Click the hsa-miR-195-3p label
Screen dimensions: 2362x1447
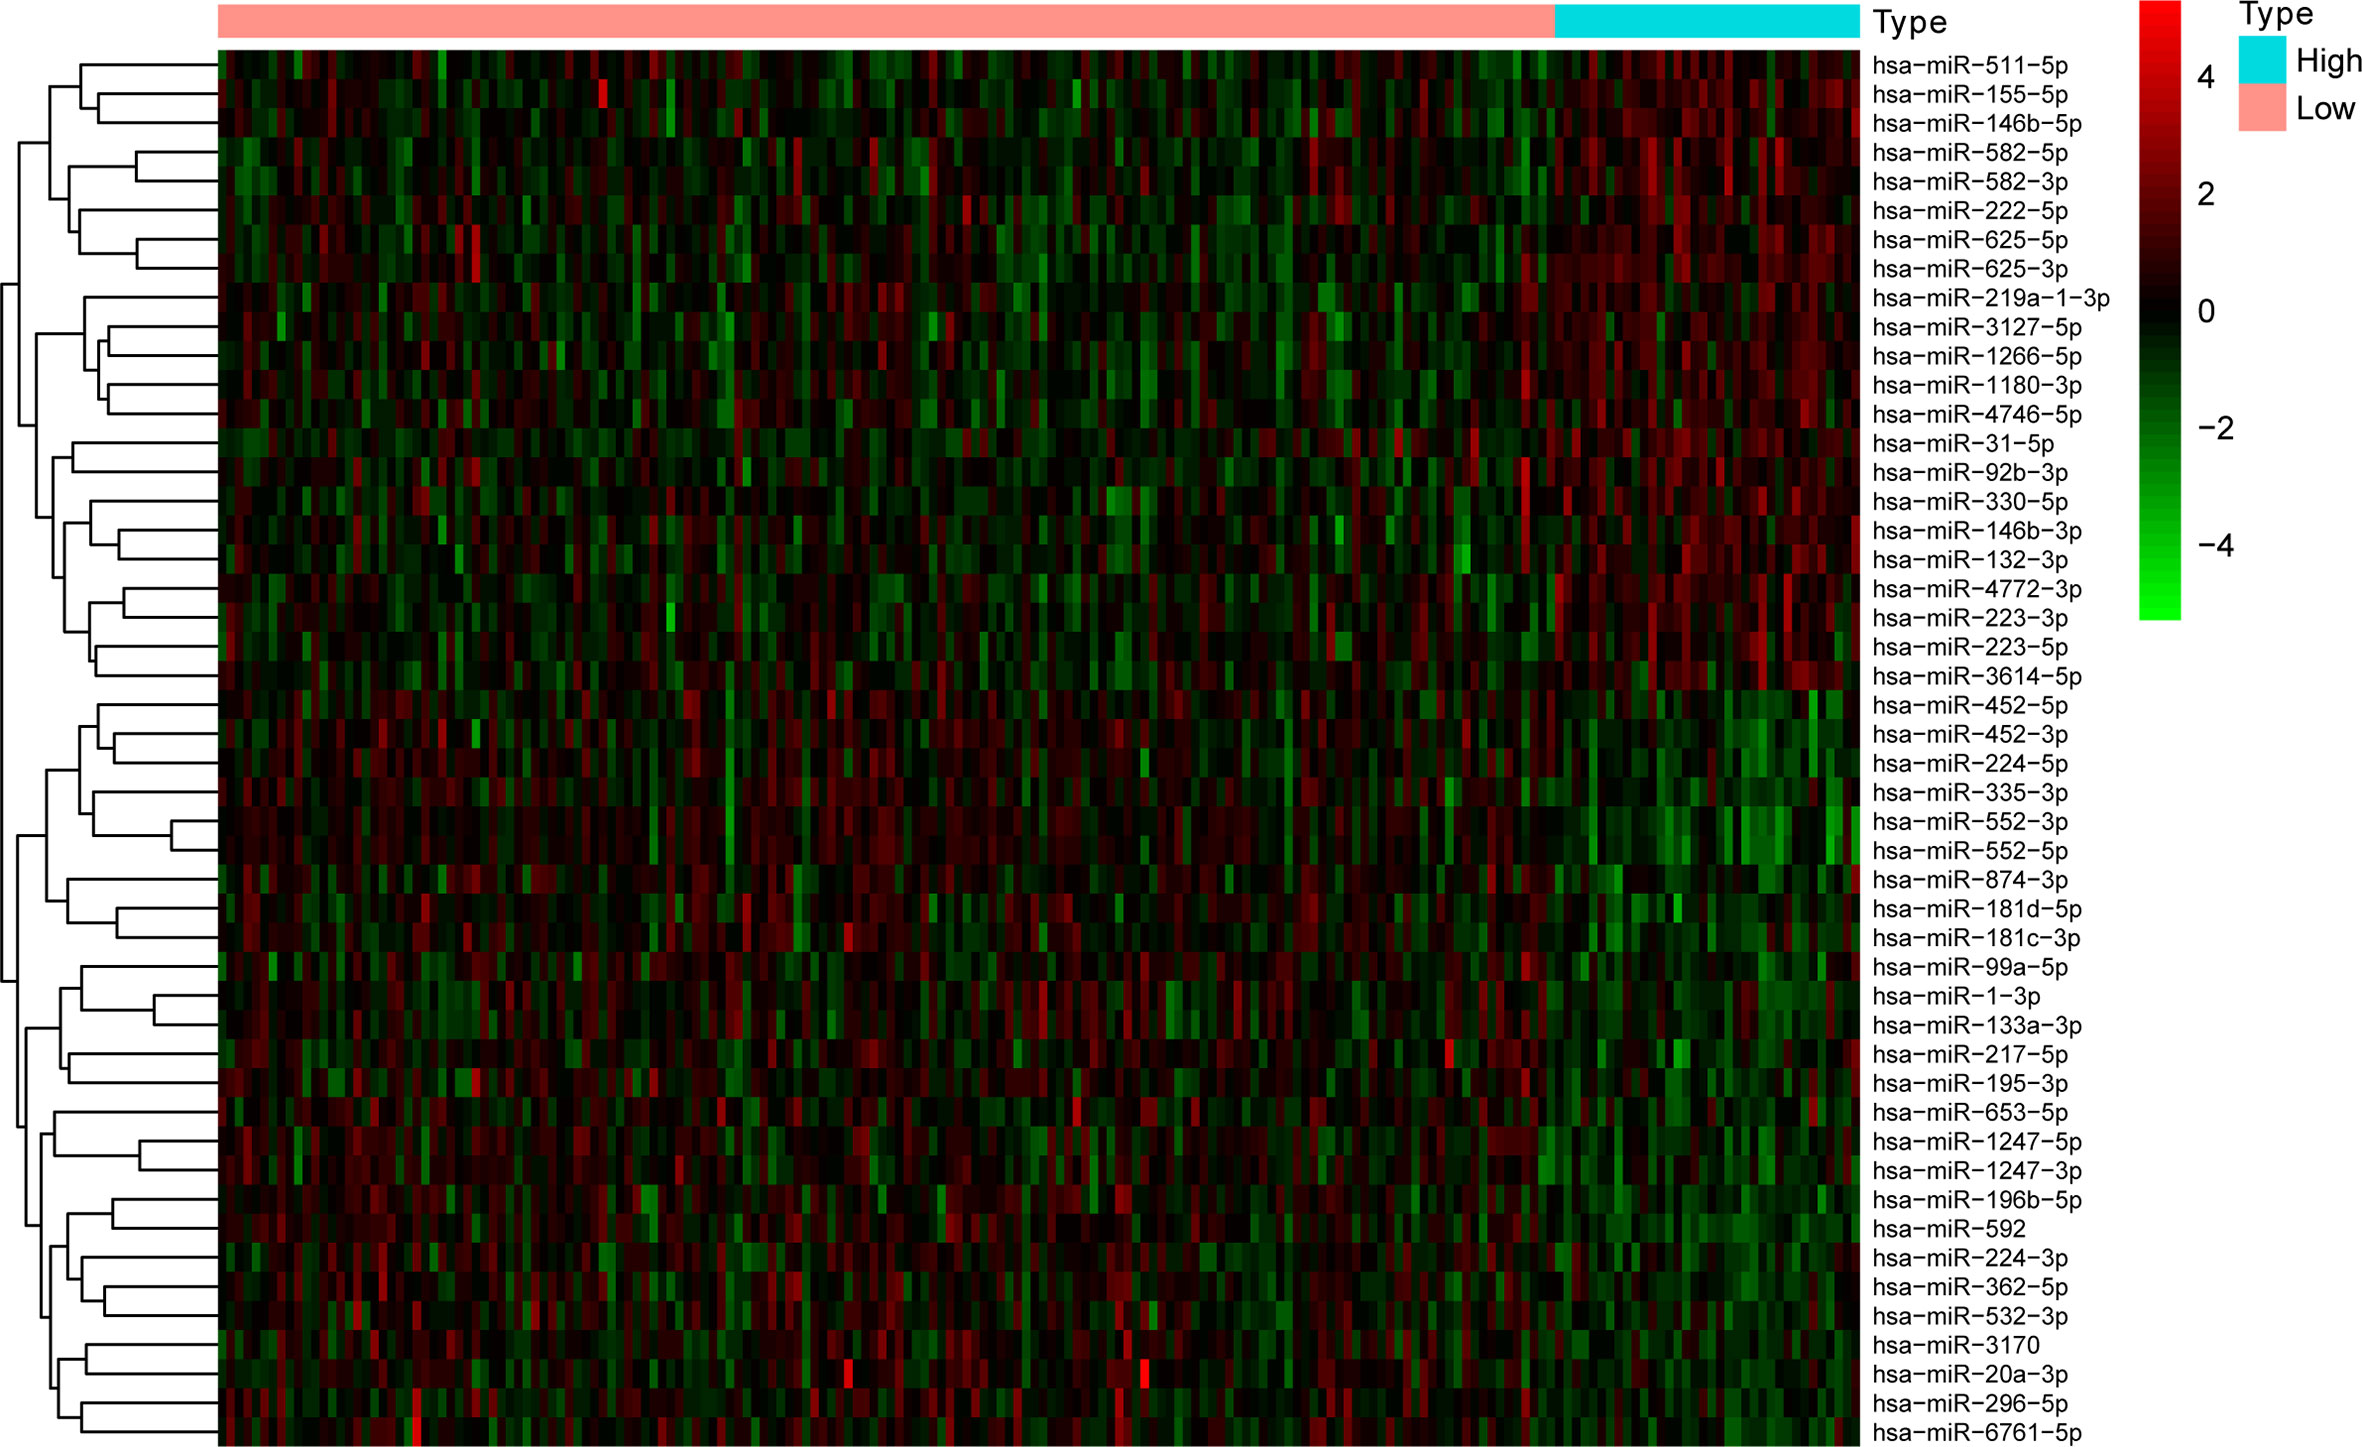(x=1970, y=1083)
